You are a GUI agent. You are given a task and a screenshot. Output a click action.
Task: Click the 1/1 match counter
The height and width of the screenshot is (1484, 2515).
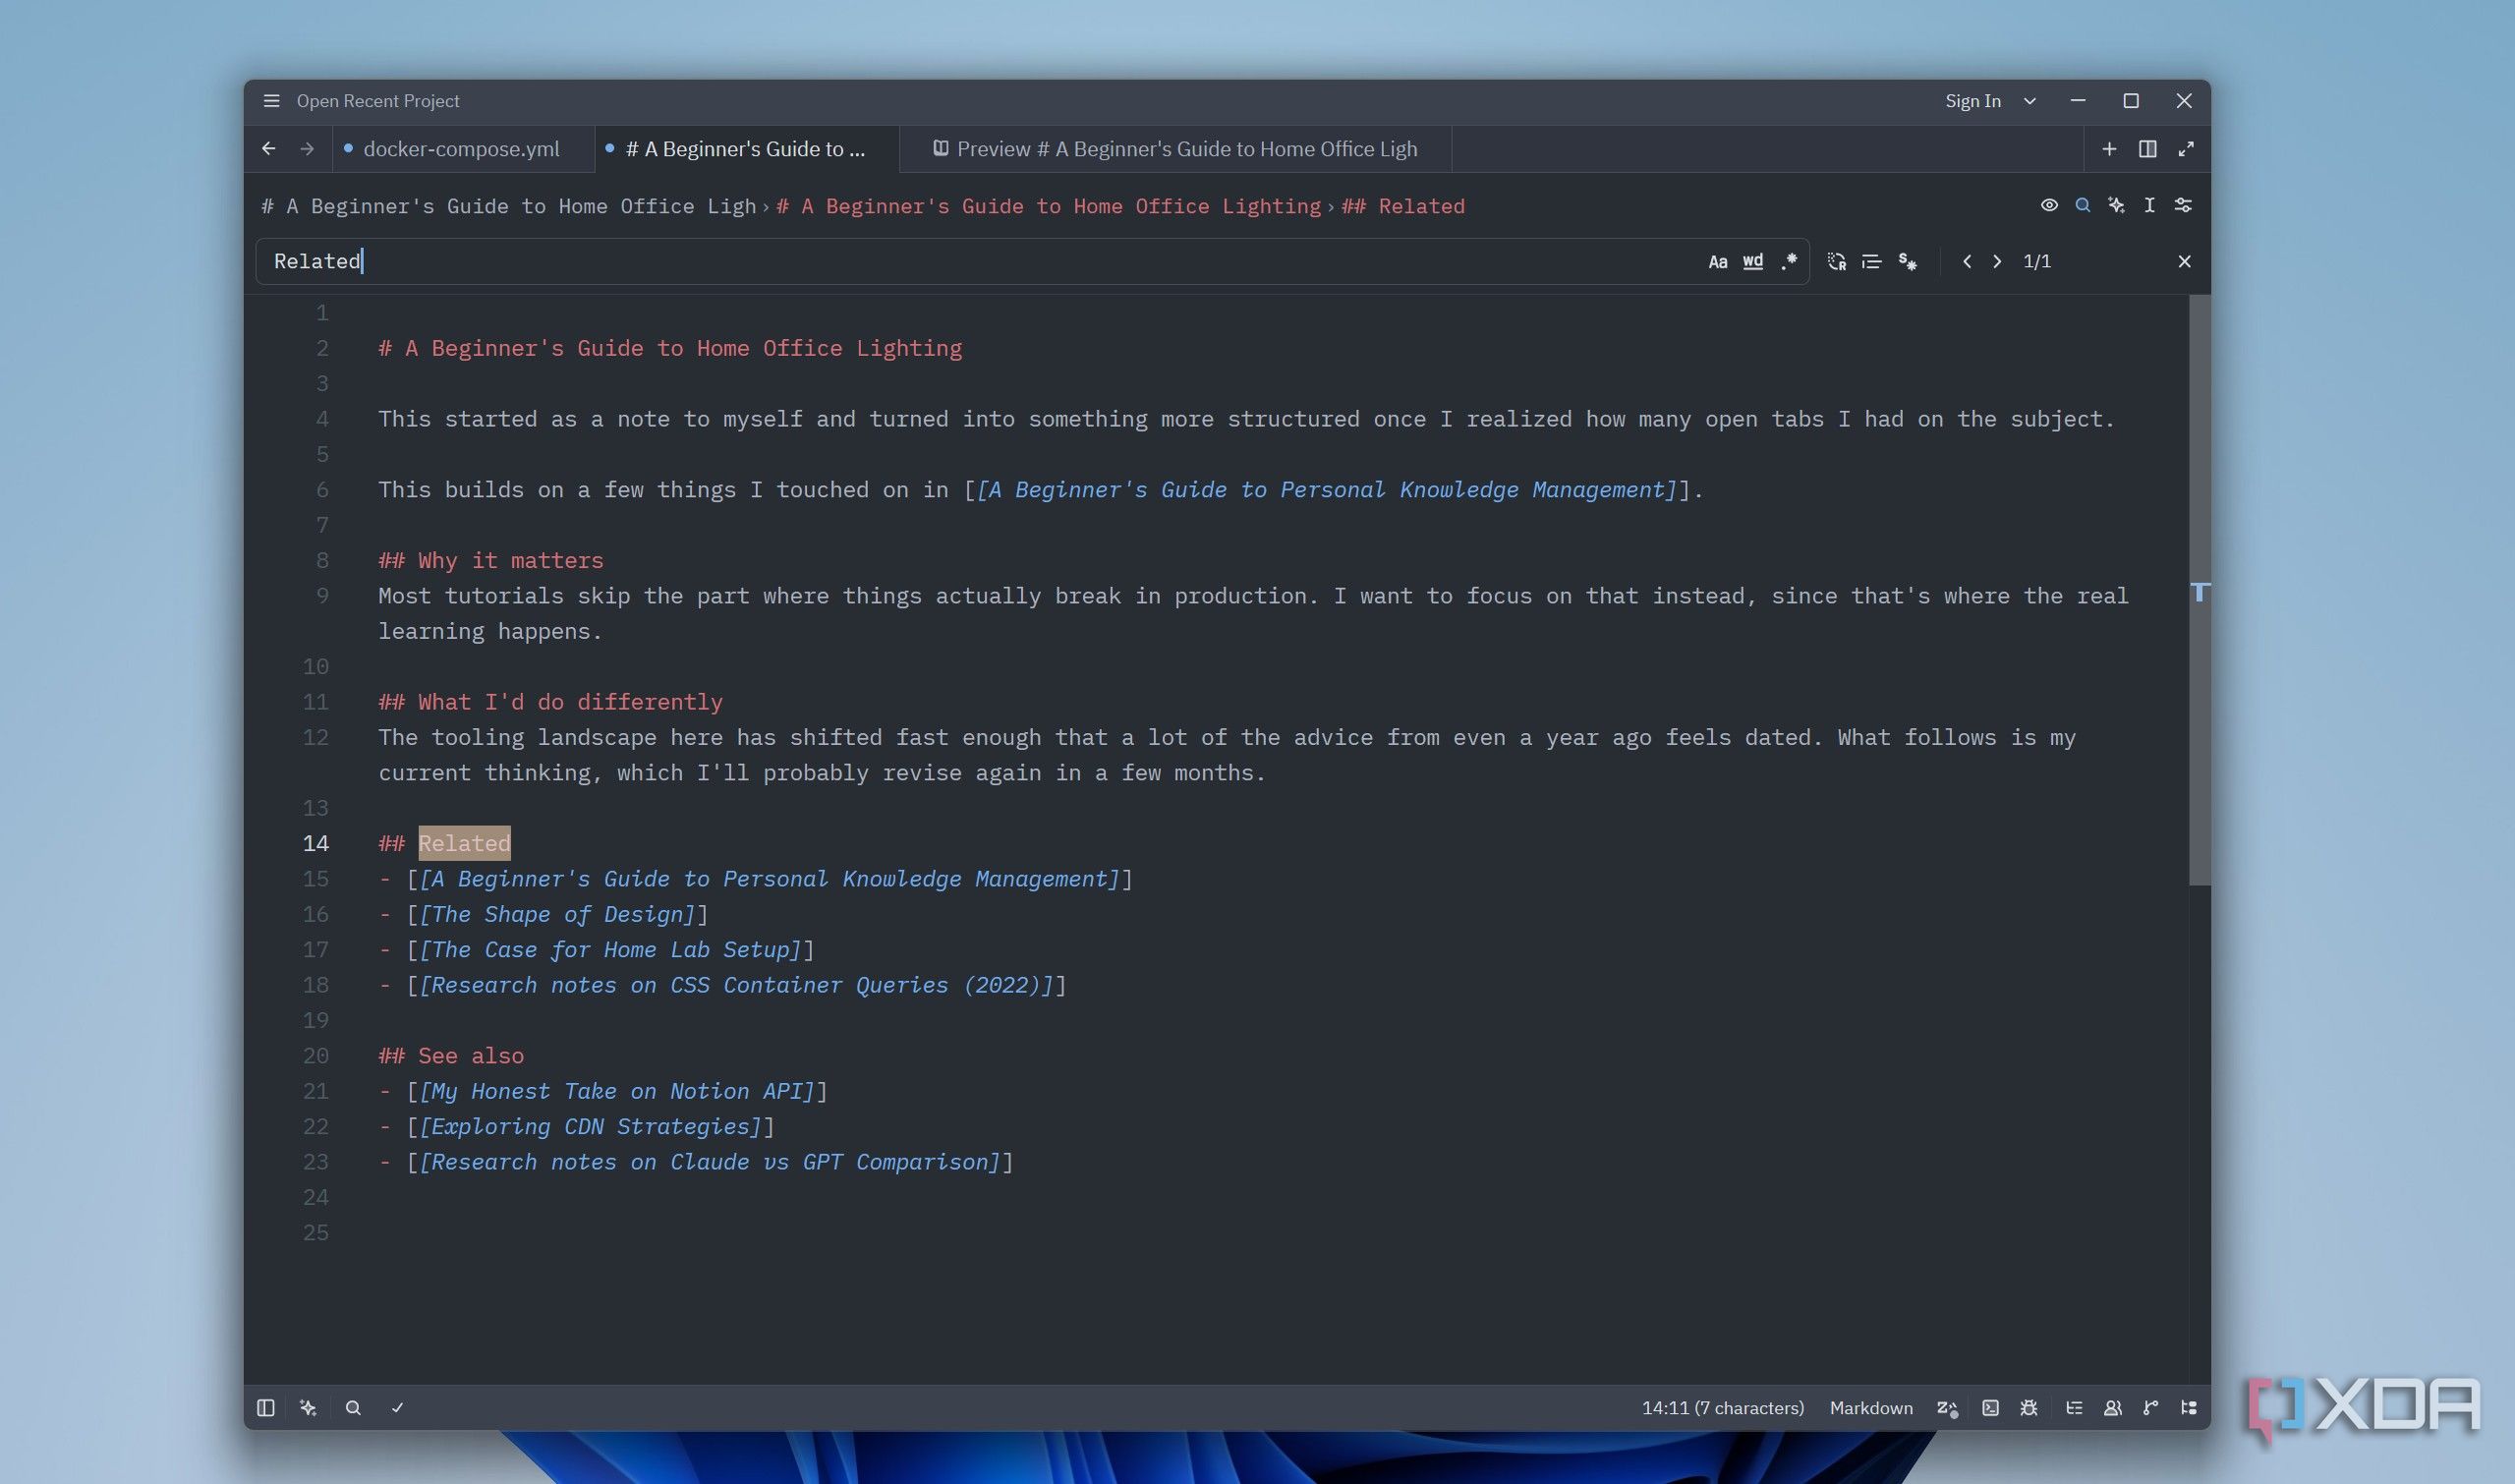pyautogui.click(x=2037, y=261)
